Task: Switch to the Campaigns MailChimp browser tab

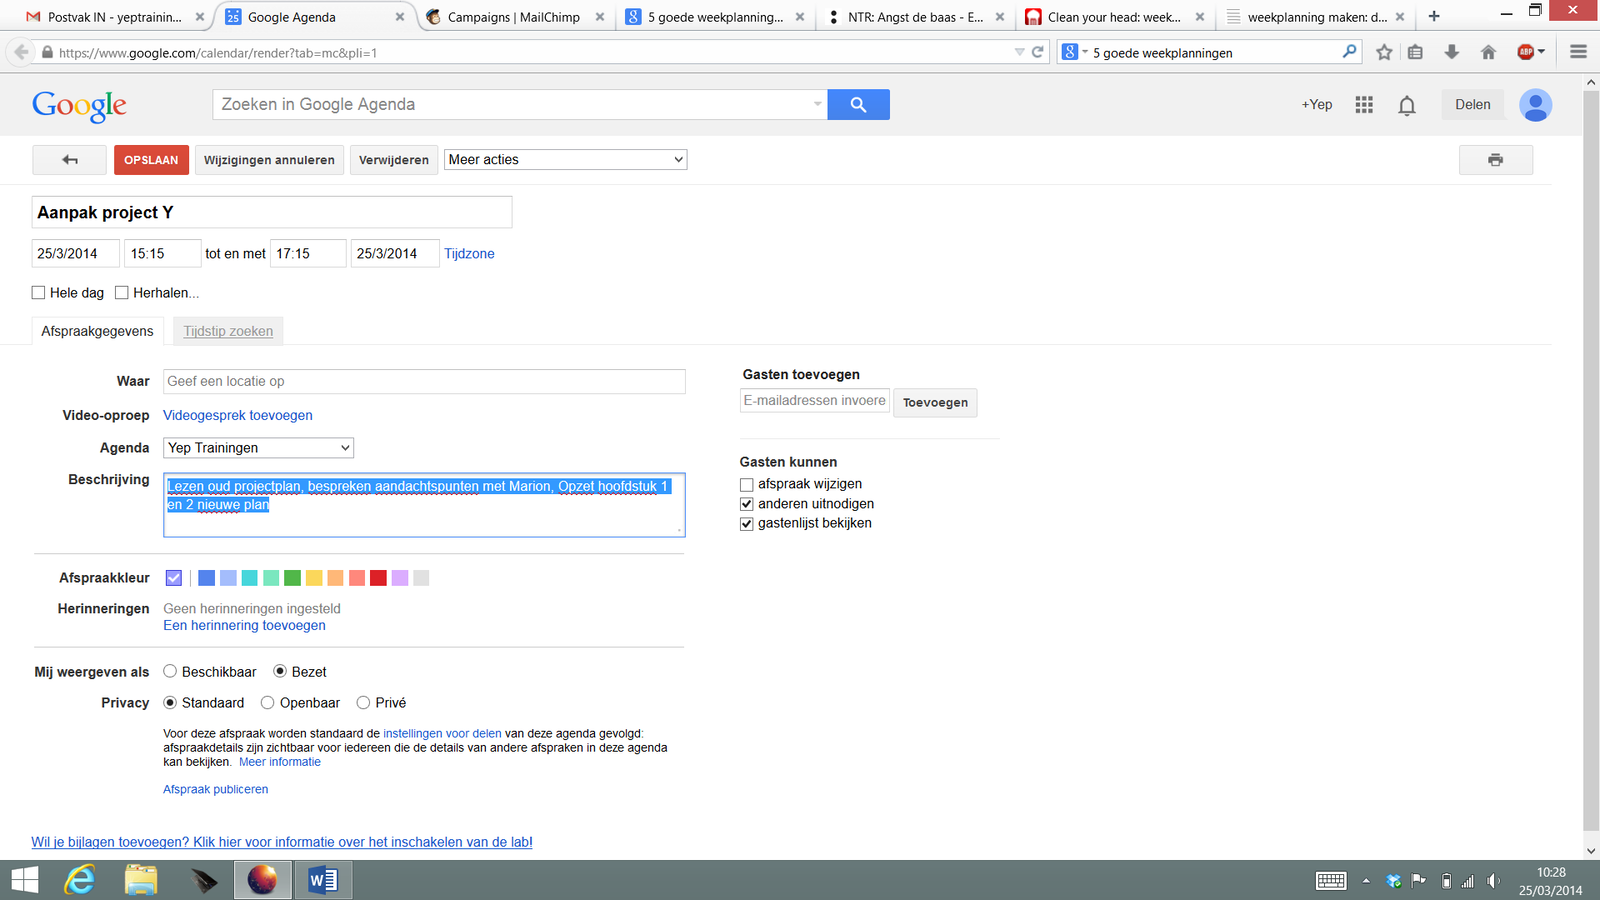Action: click(513, 17)
